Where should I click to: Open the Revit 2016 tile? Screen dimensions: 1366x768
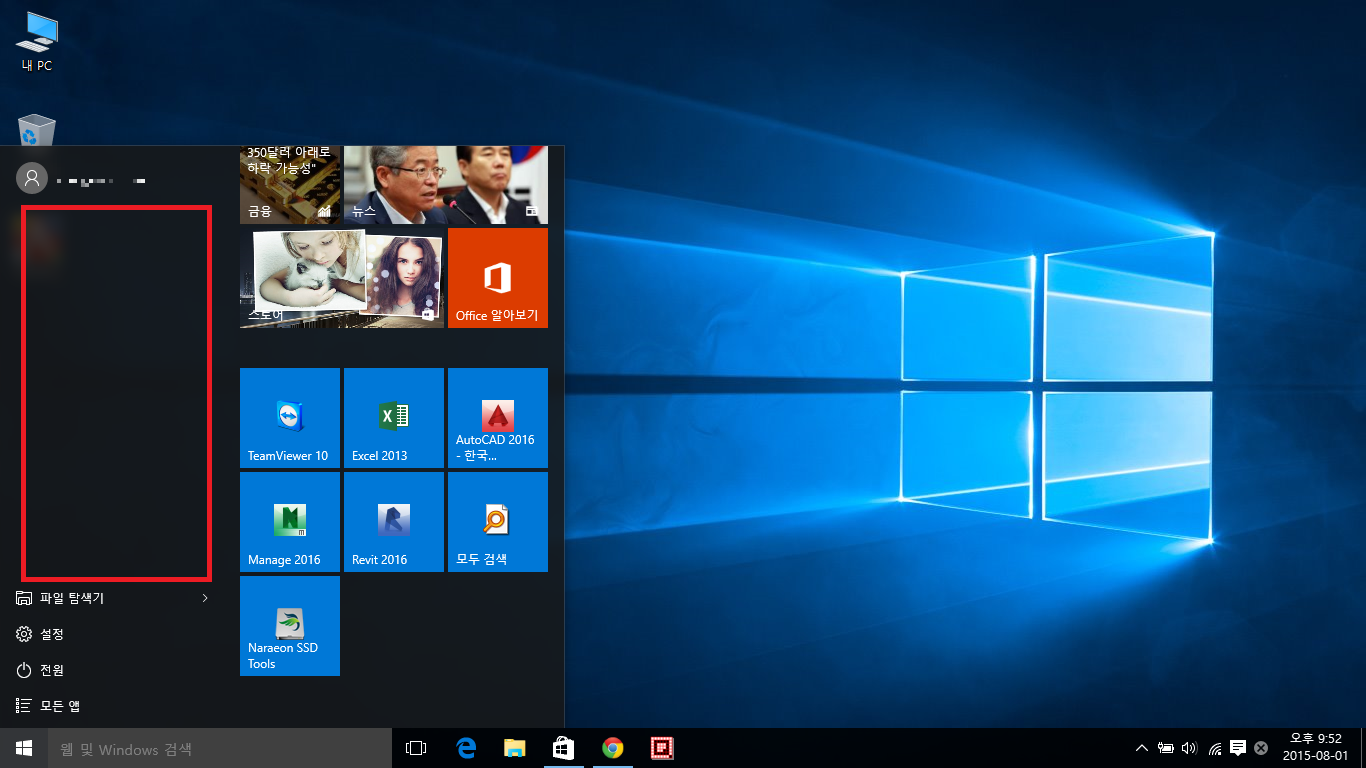tap(394, 522)
